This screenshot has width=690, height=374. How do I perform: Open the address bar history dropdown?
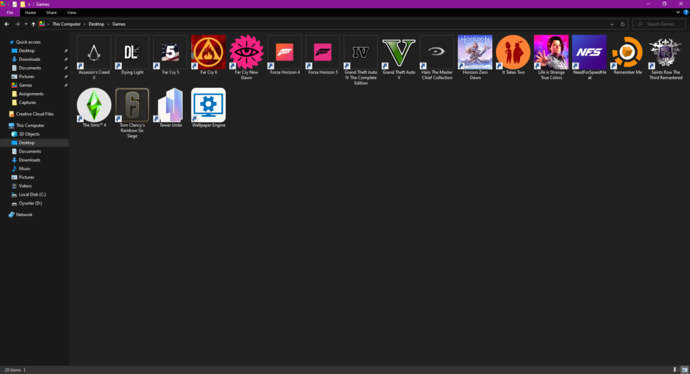[x=612, y=24]
